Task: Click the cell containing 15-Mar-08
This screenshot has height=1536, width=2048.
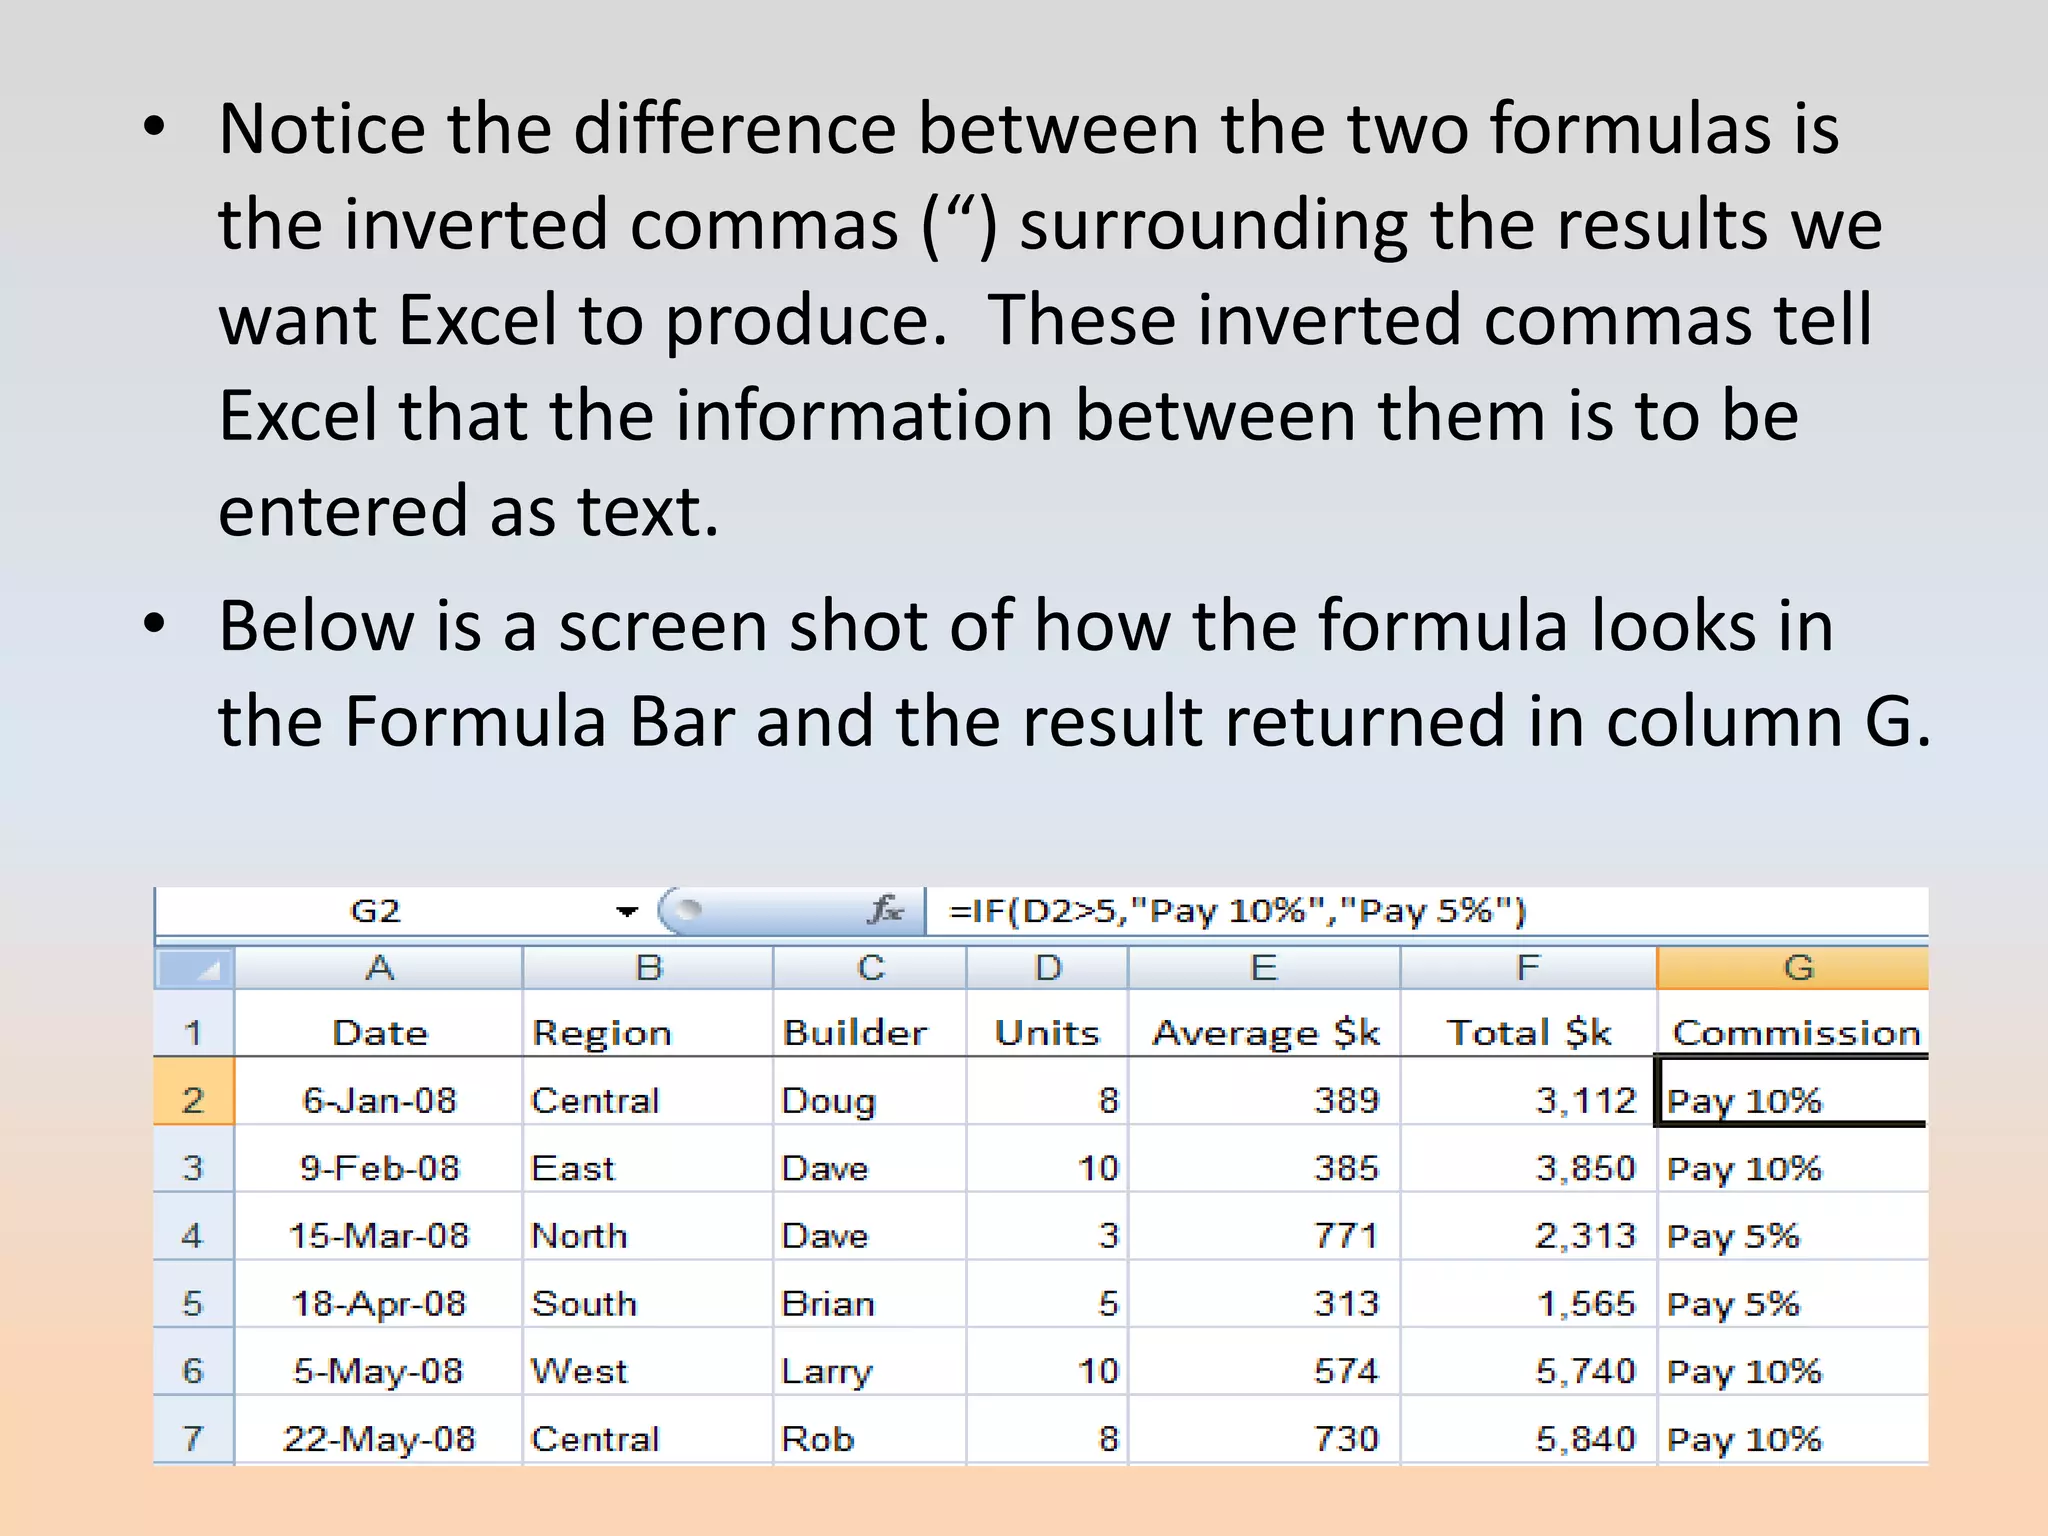Action: (x=379, y=1236)
